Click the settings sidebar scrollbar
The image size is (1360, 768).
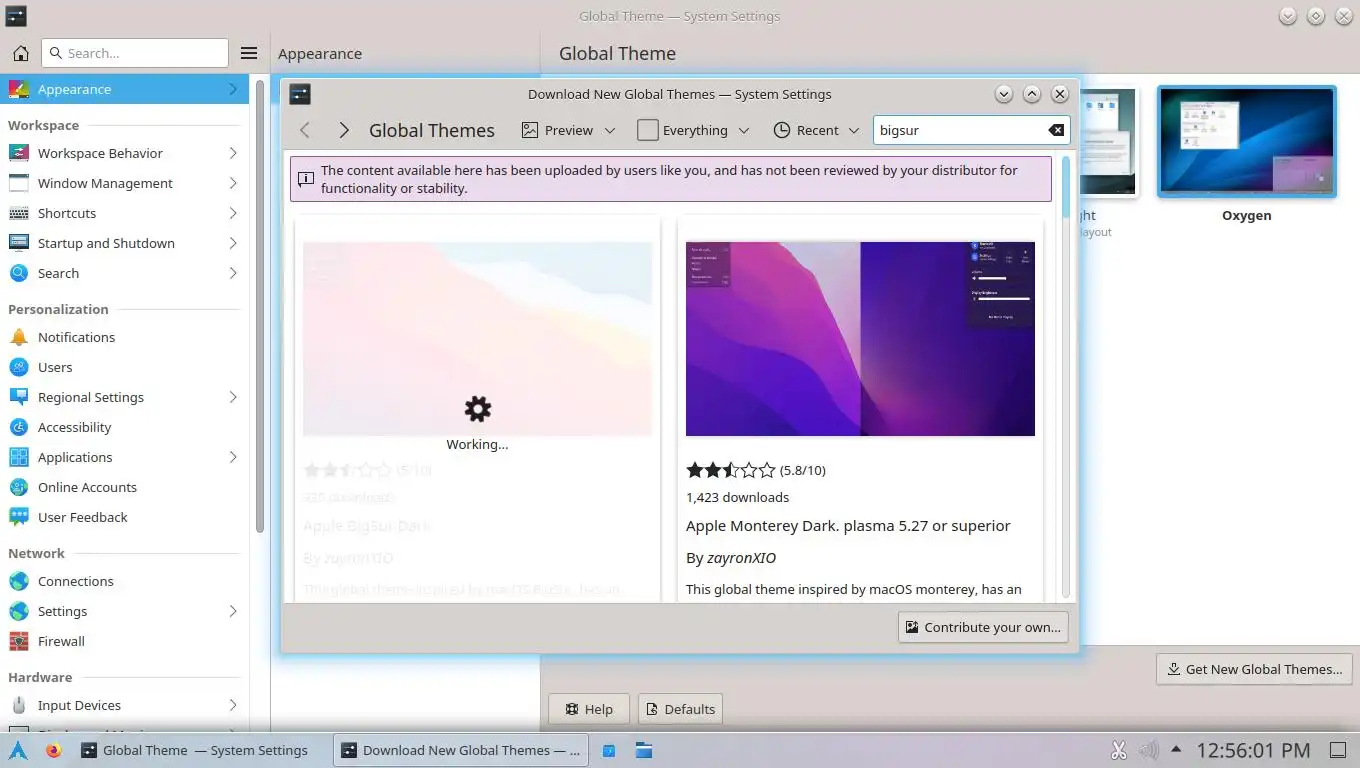coord(260,306)
